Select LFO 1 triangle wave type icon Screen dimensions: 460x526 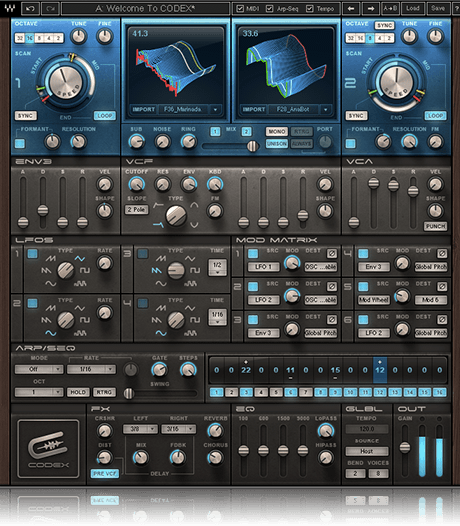click(80, 258)
